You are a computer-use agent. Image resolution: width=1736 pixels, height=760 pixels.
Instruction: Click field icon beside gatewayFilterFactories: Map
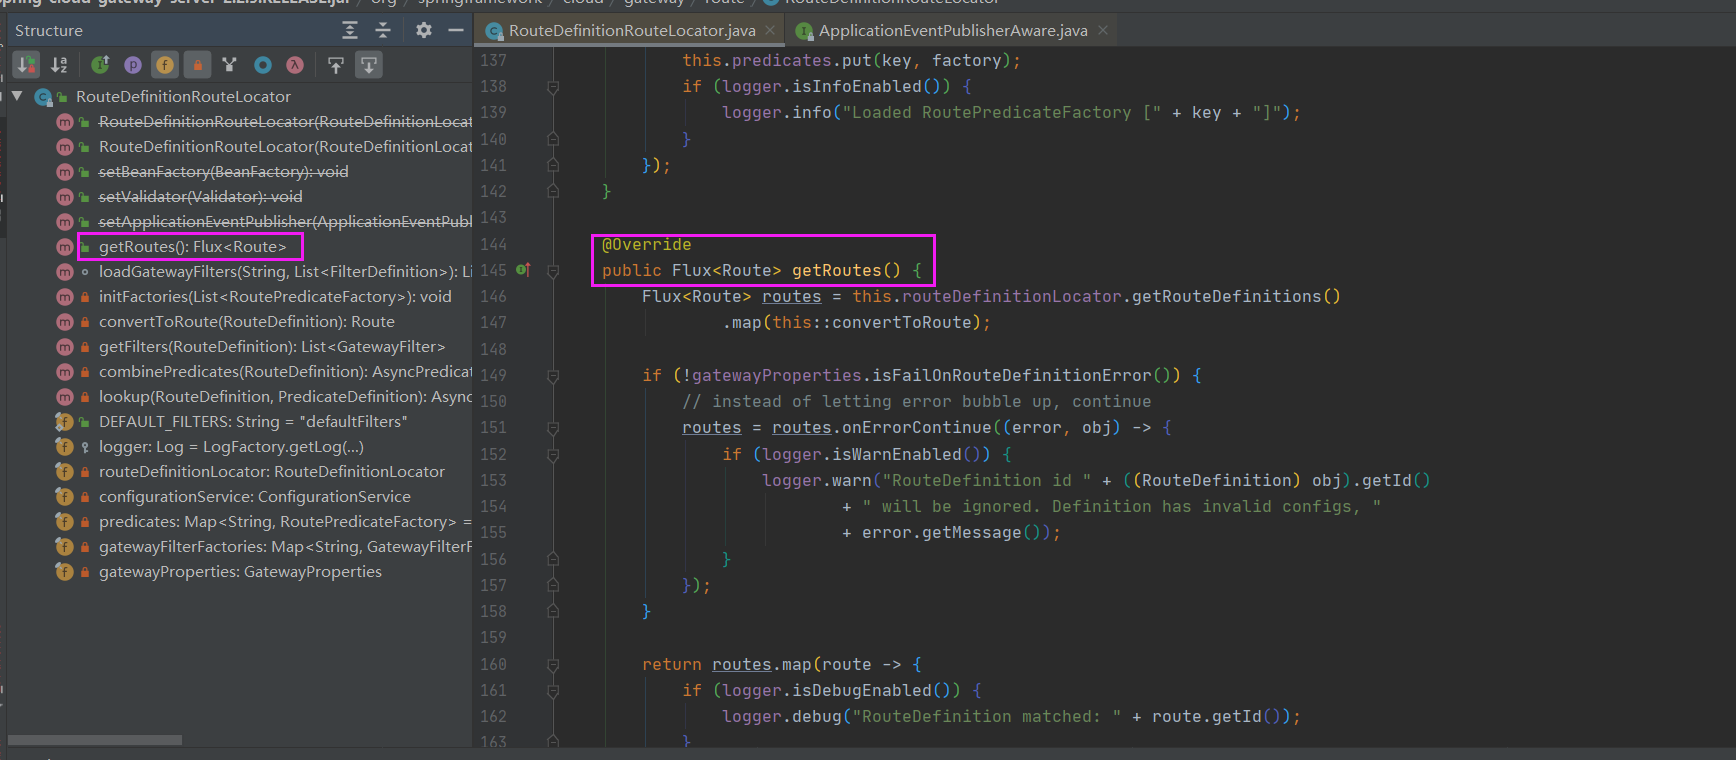(65, 547)
